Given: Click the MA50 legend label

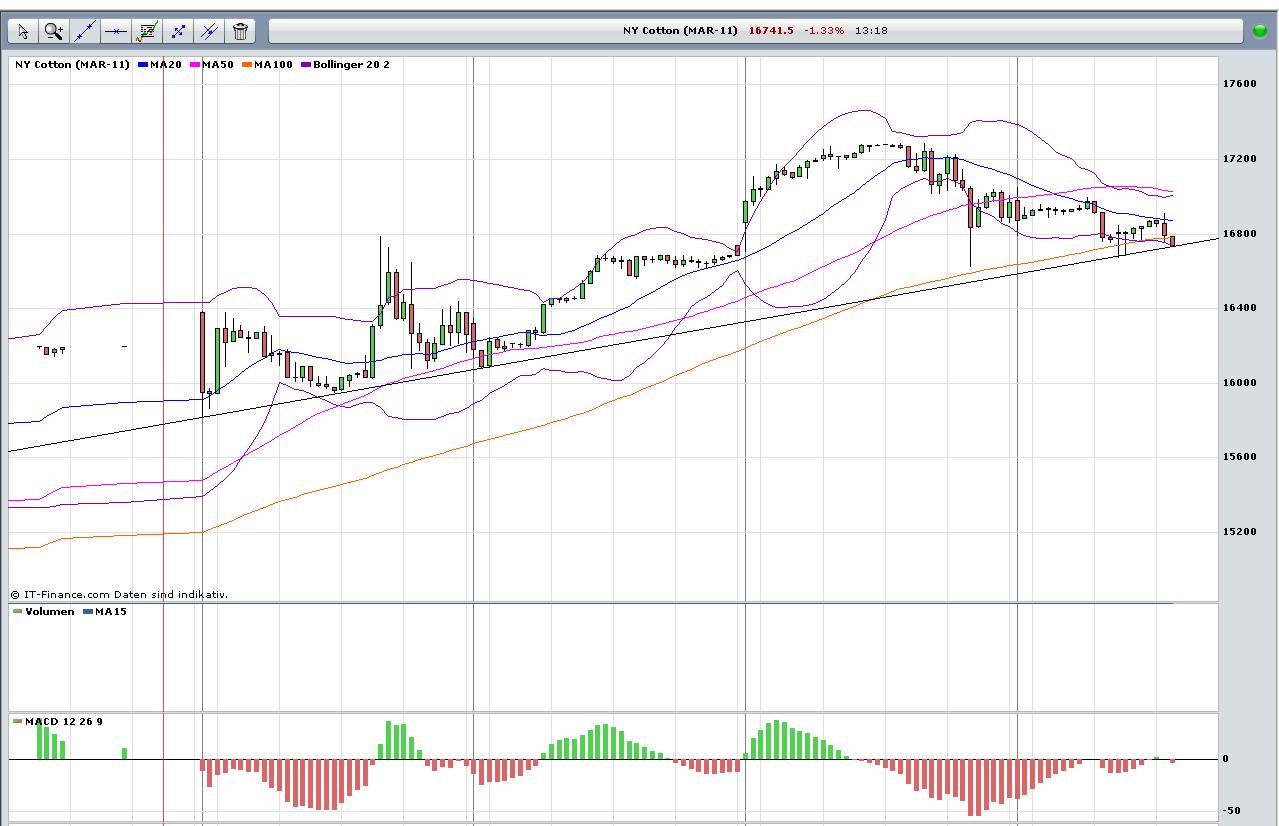Looking at the screenshot, I should (217, 65).
